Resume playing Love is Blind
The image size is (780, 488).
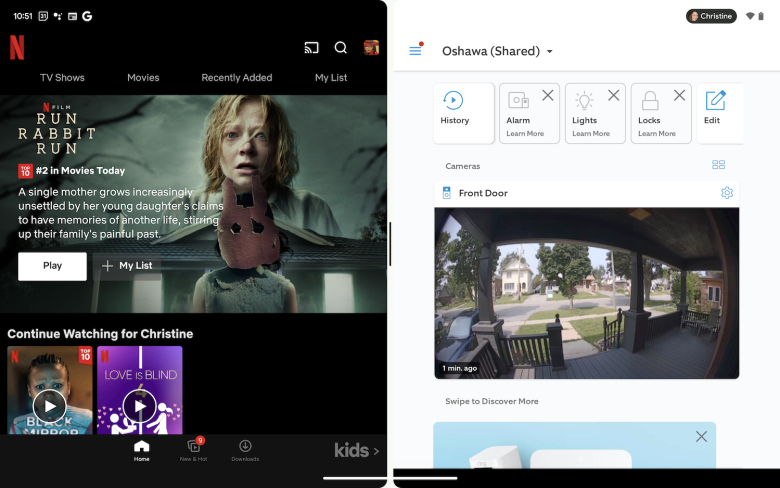click(x=139, y=404)
